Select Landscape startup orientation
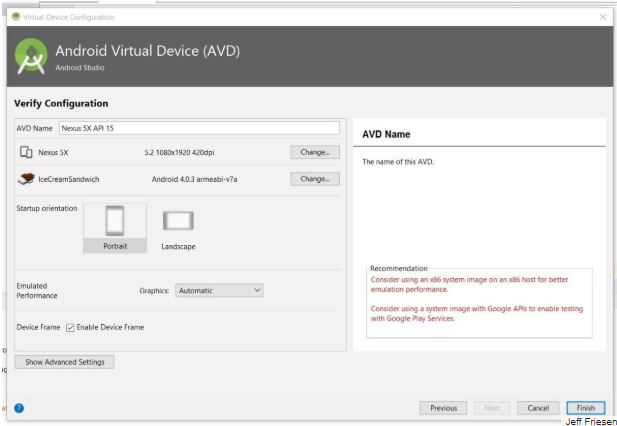Image resolution: width=617 pixels, height=426 pixels. 178,230
